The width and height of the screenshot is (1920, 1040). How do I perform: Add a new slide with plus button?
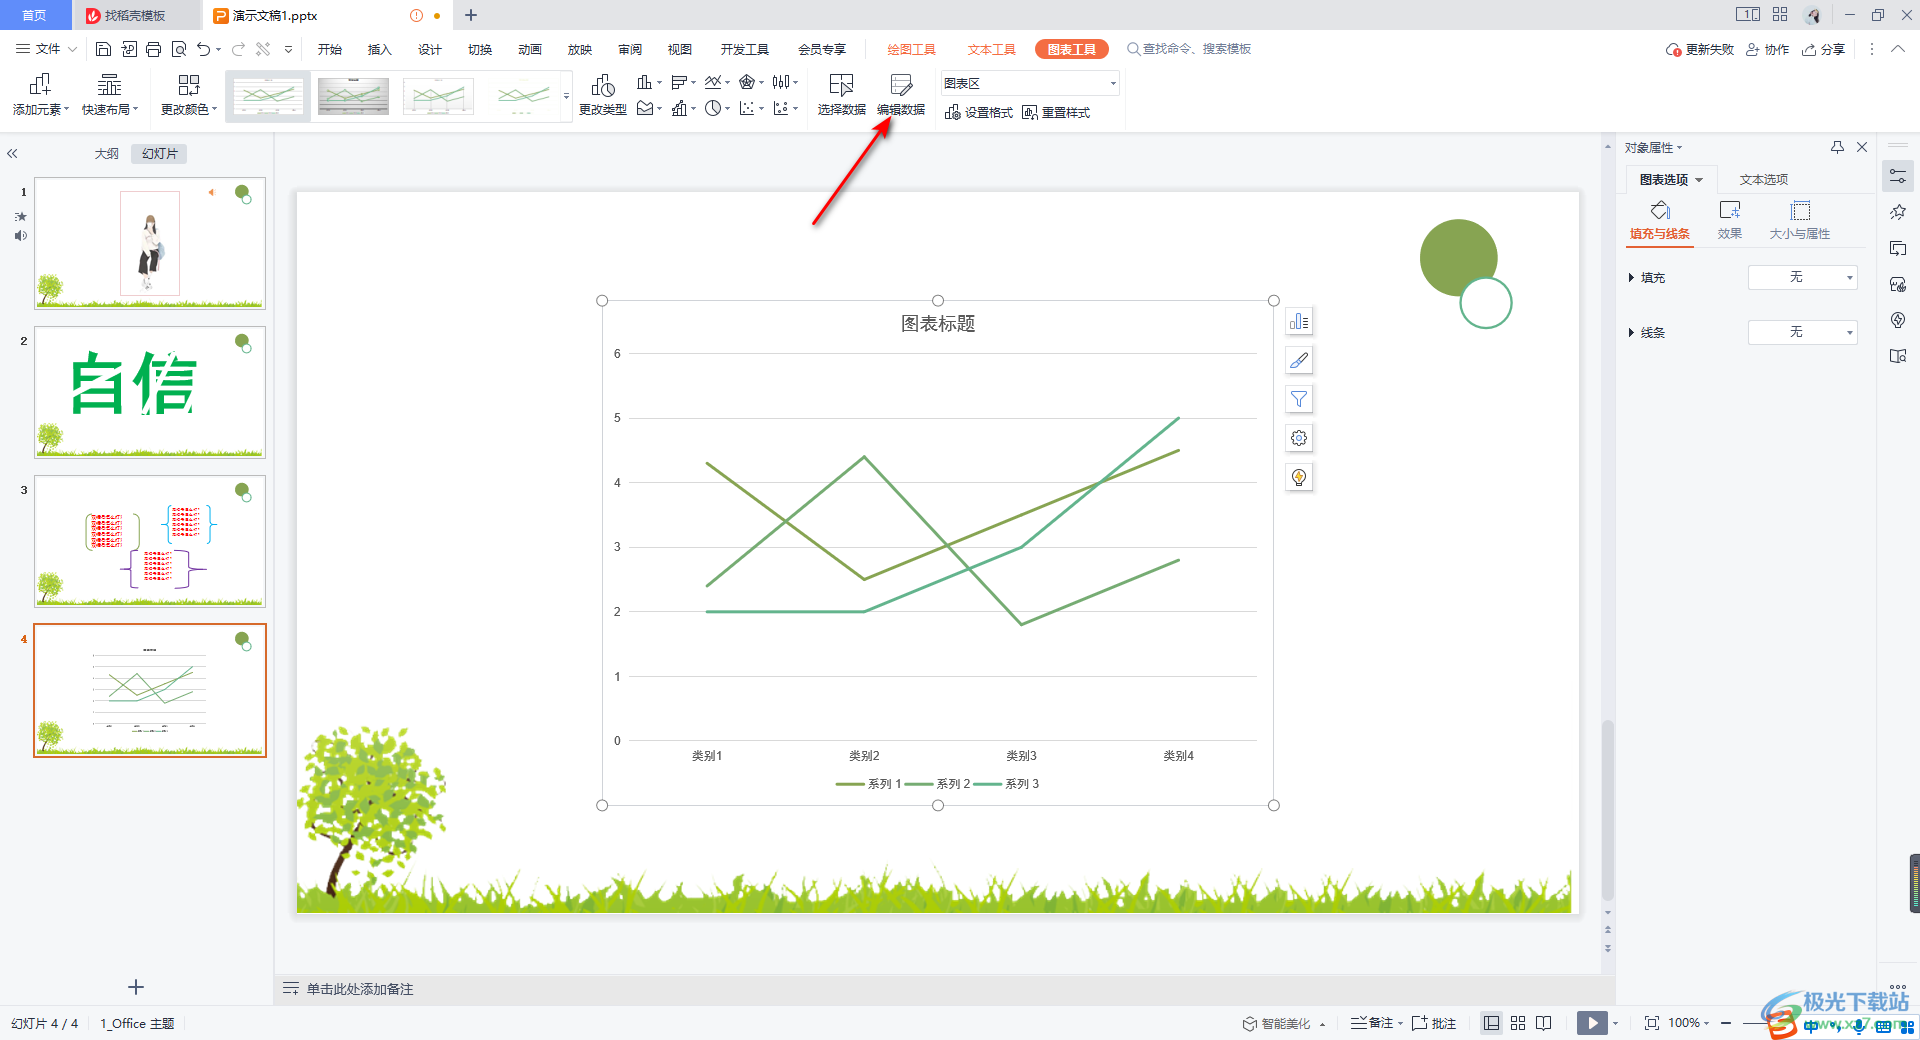(x=136, y=987)
